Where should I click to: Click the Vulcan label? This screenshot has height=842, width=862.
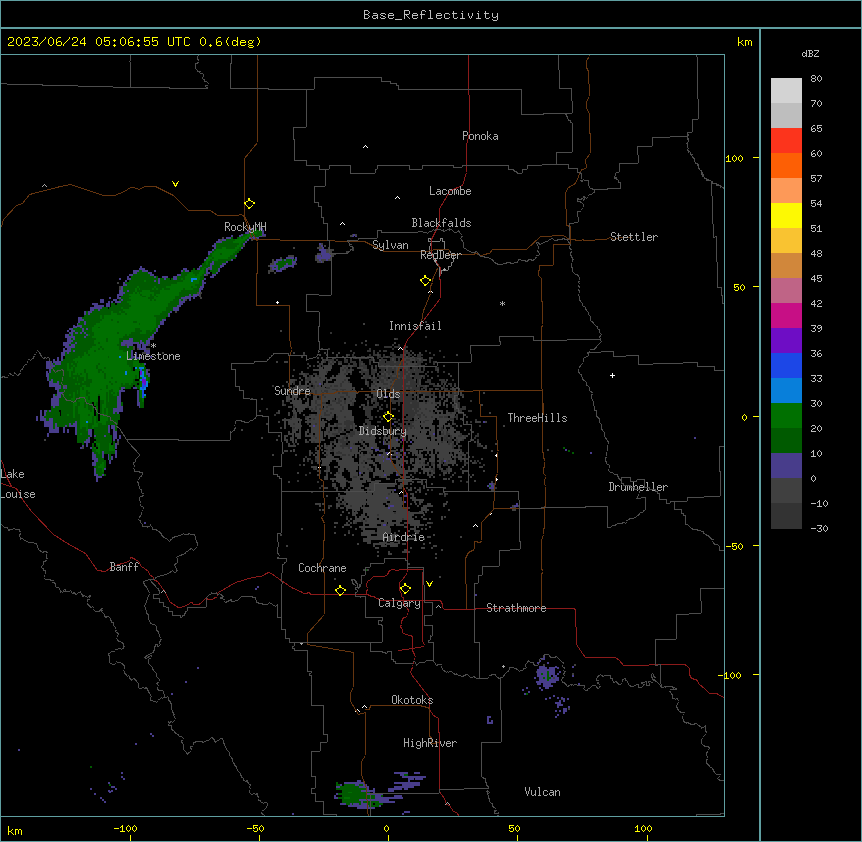point(542,792)
